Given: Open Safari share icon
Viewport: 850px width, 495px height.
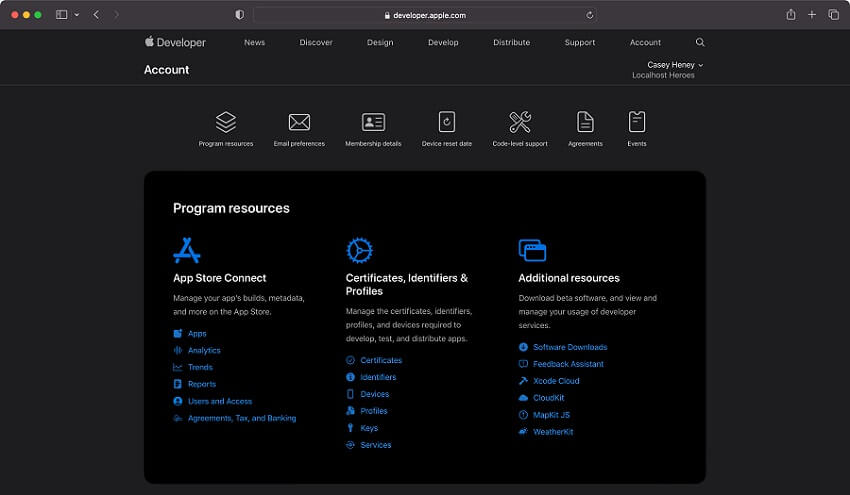Looking at the screenshot, I should [791, 15].
